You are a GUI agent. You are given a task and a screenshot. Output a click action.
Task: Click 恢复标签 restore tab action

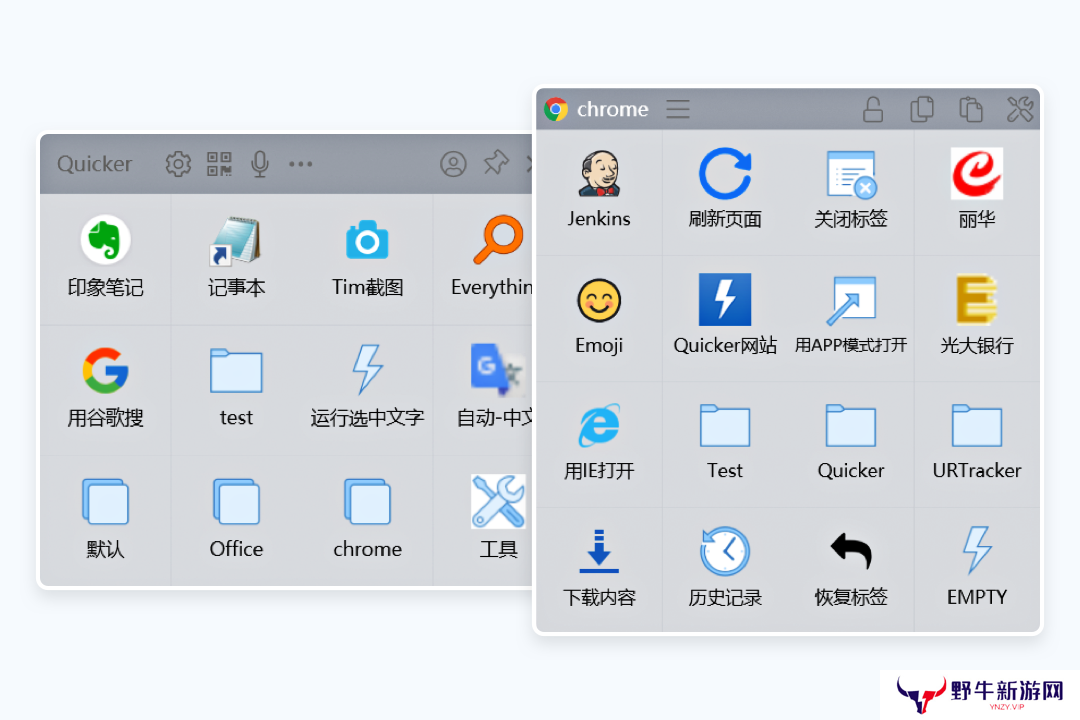point(851,570)
